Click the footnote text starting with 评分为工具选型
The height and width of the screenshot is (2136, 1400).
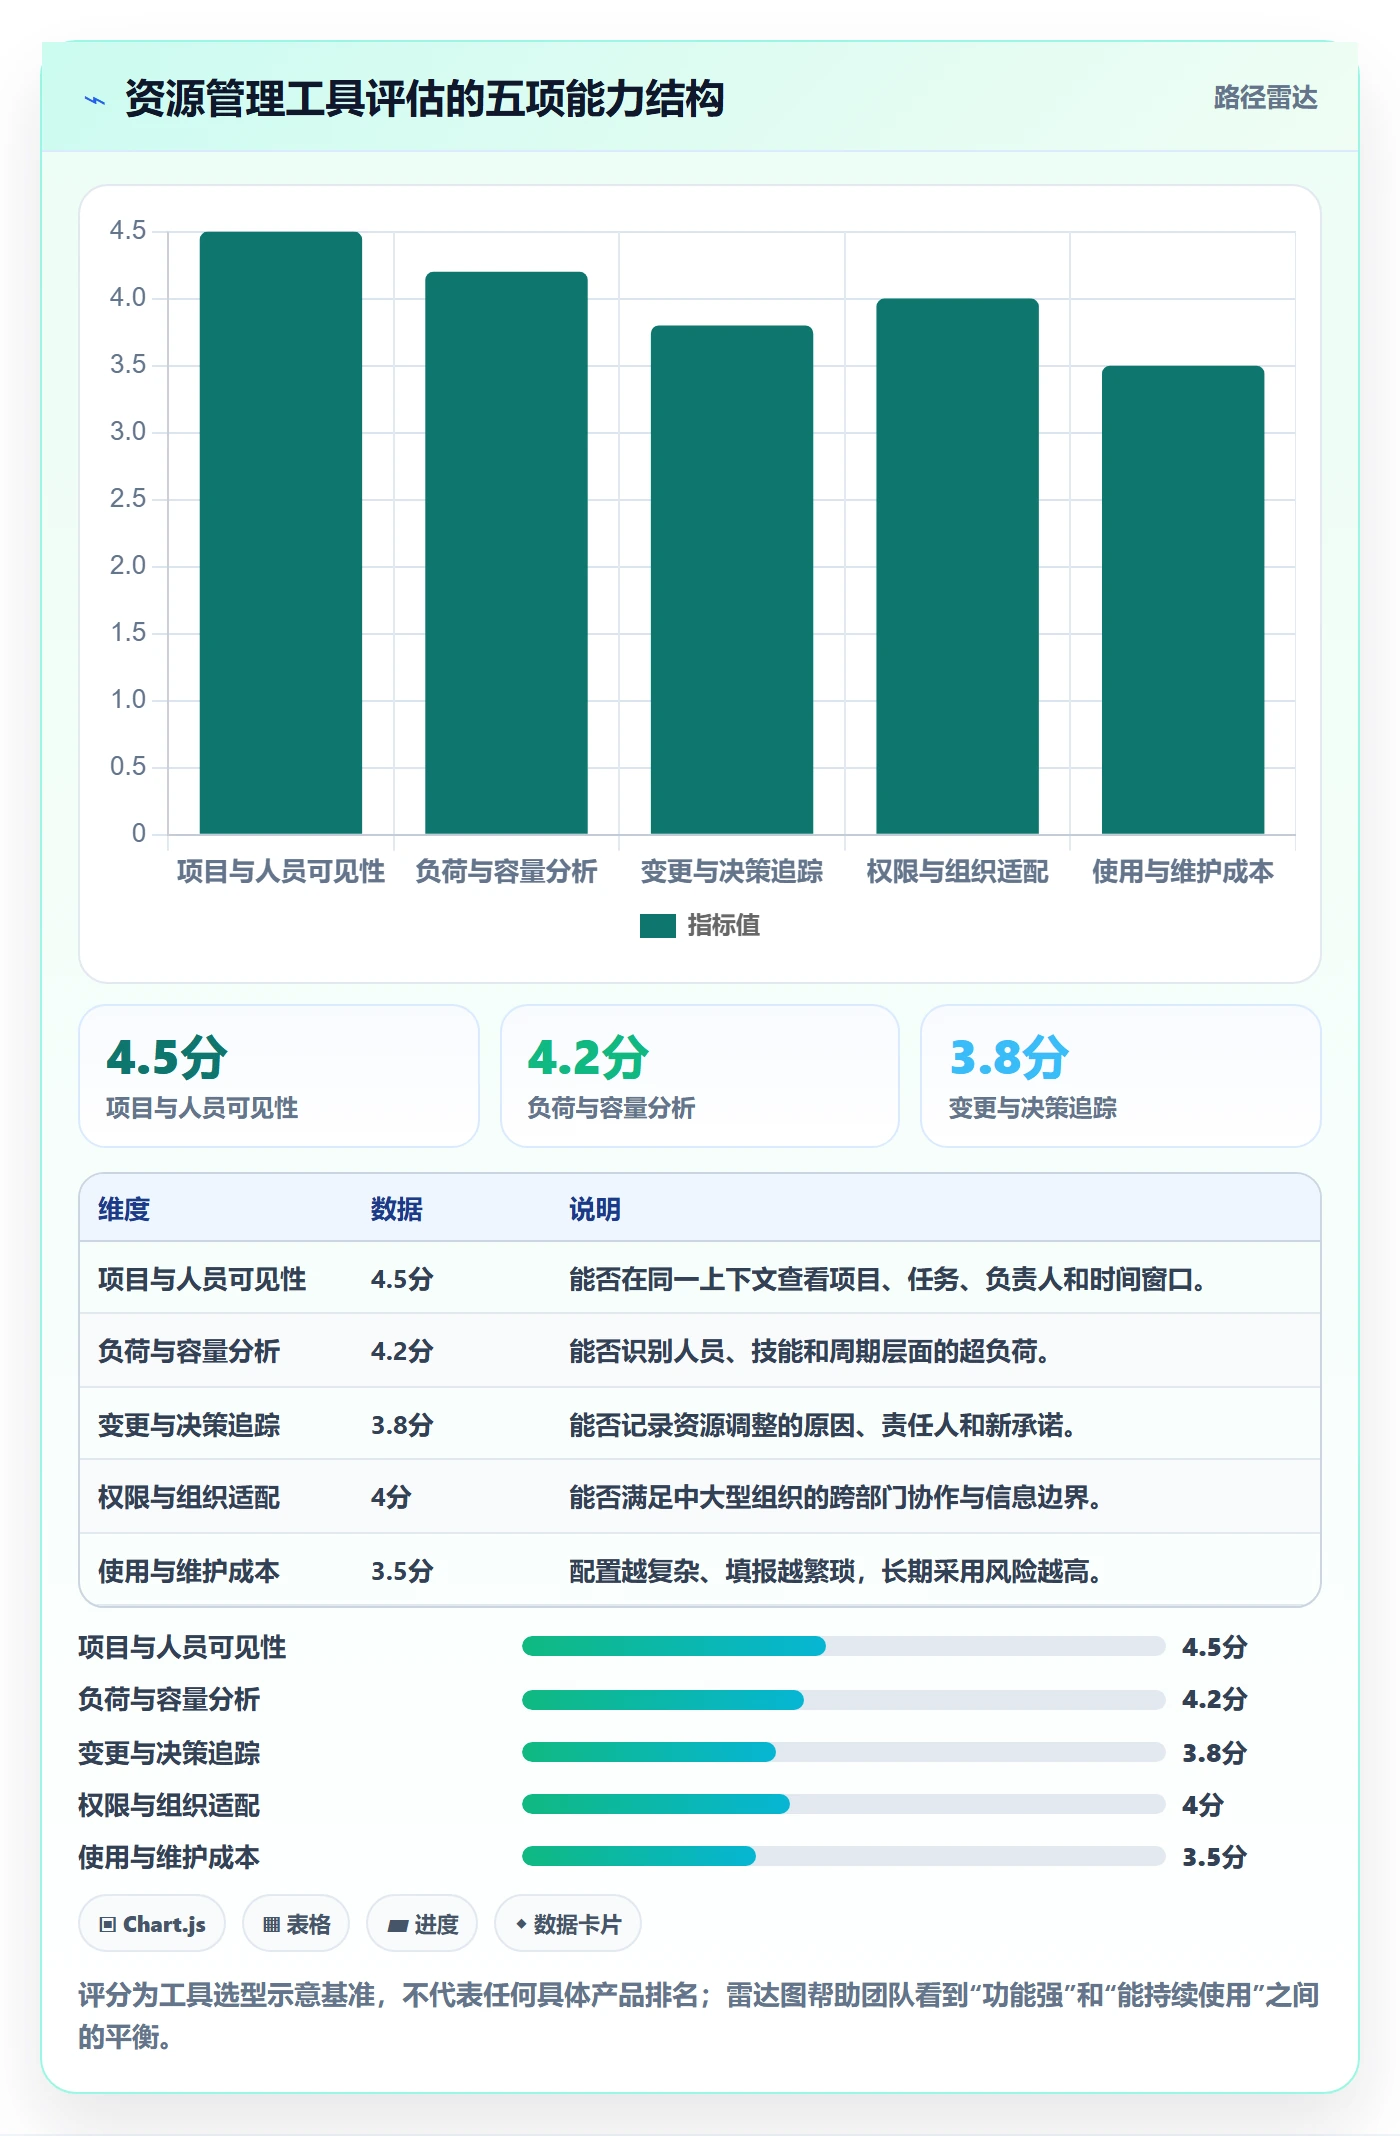click(698, 2015)
